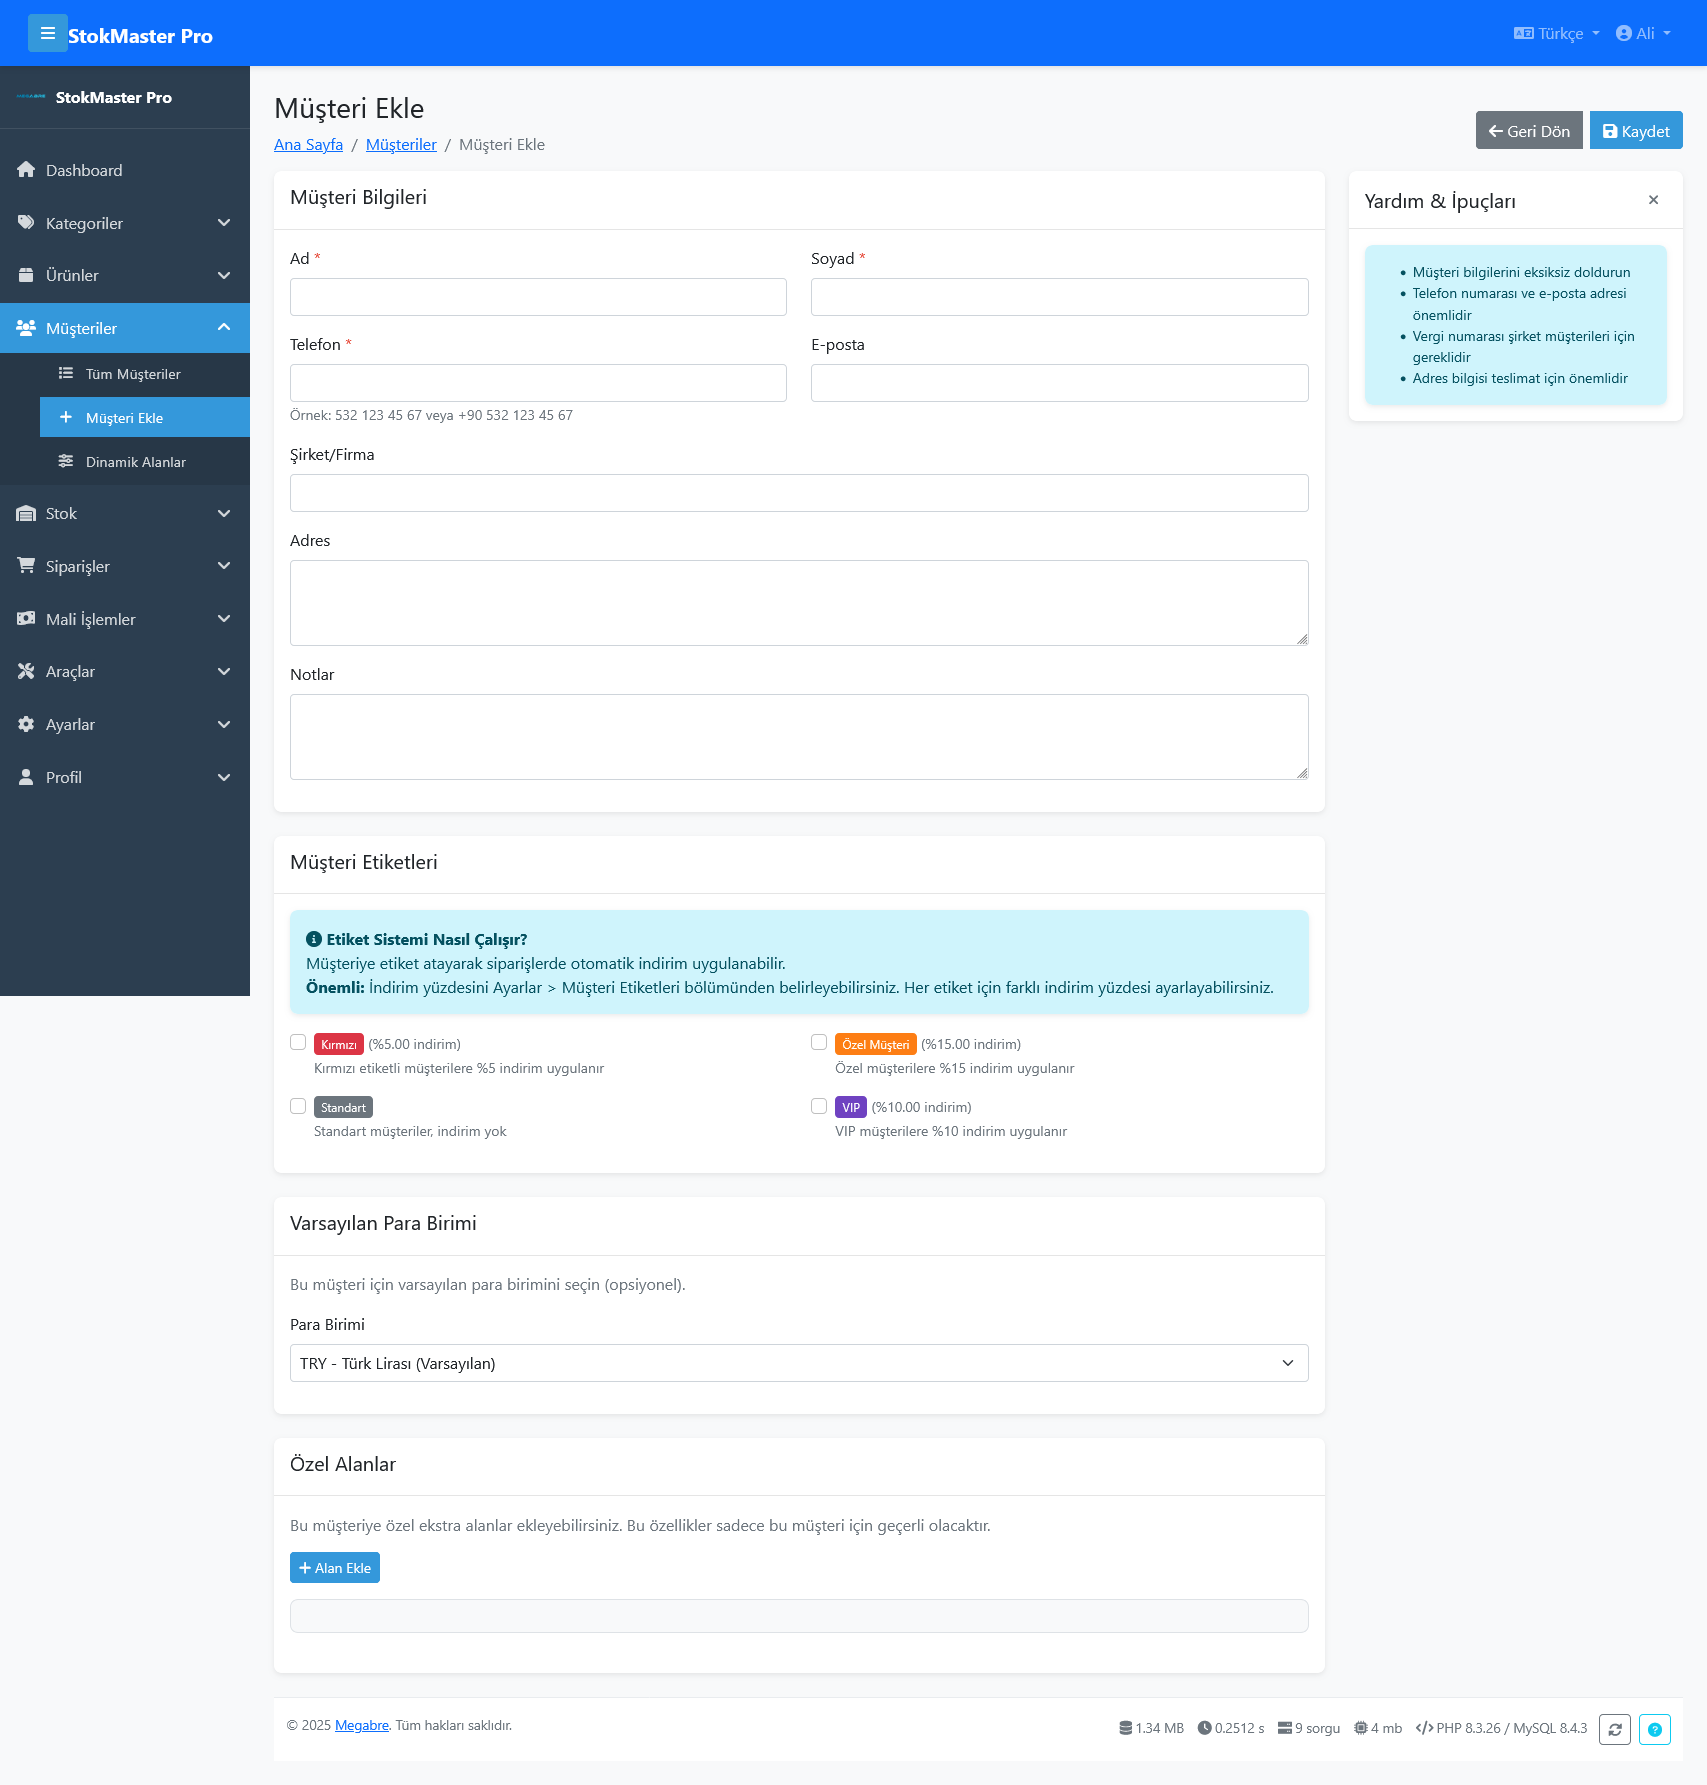Open the Dashboard from the sidebar
The width and height of the screenshot is (1707, 1785).
27,170
